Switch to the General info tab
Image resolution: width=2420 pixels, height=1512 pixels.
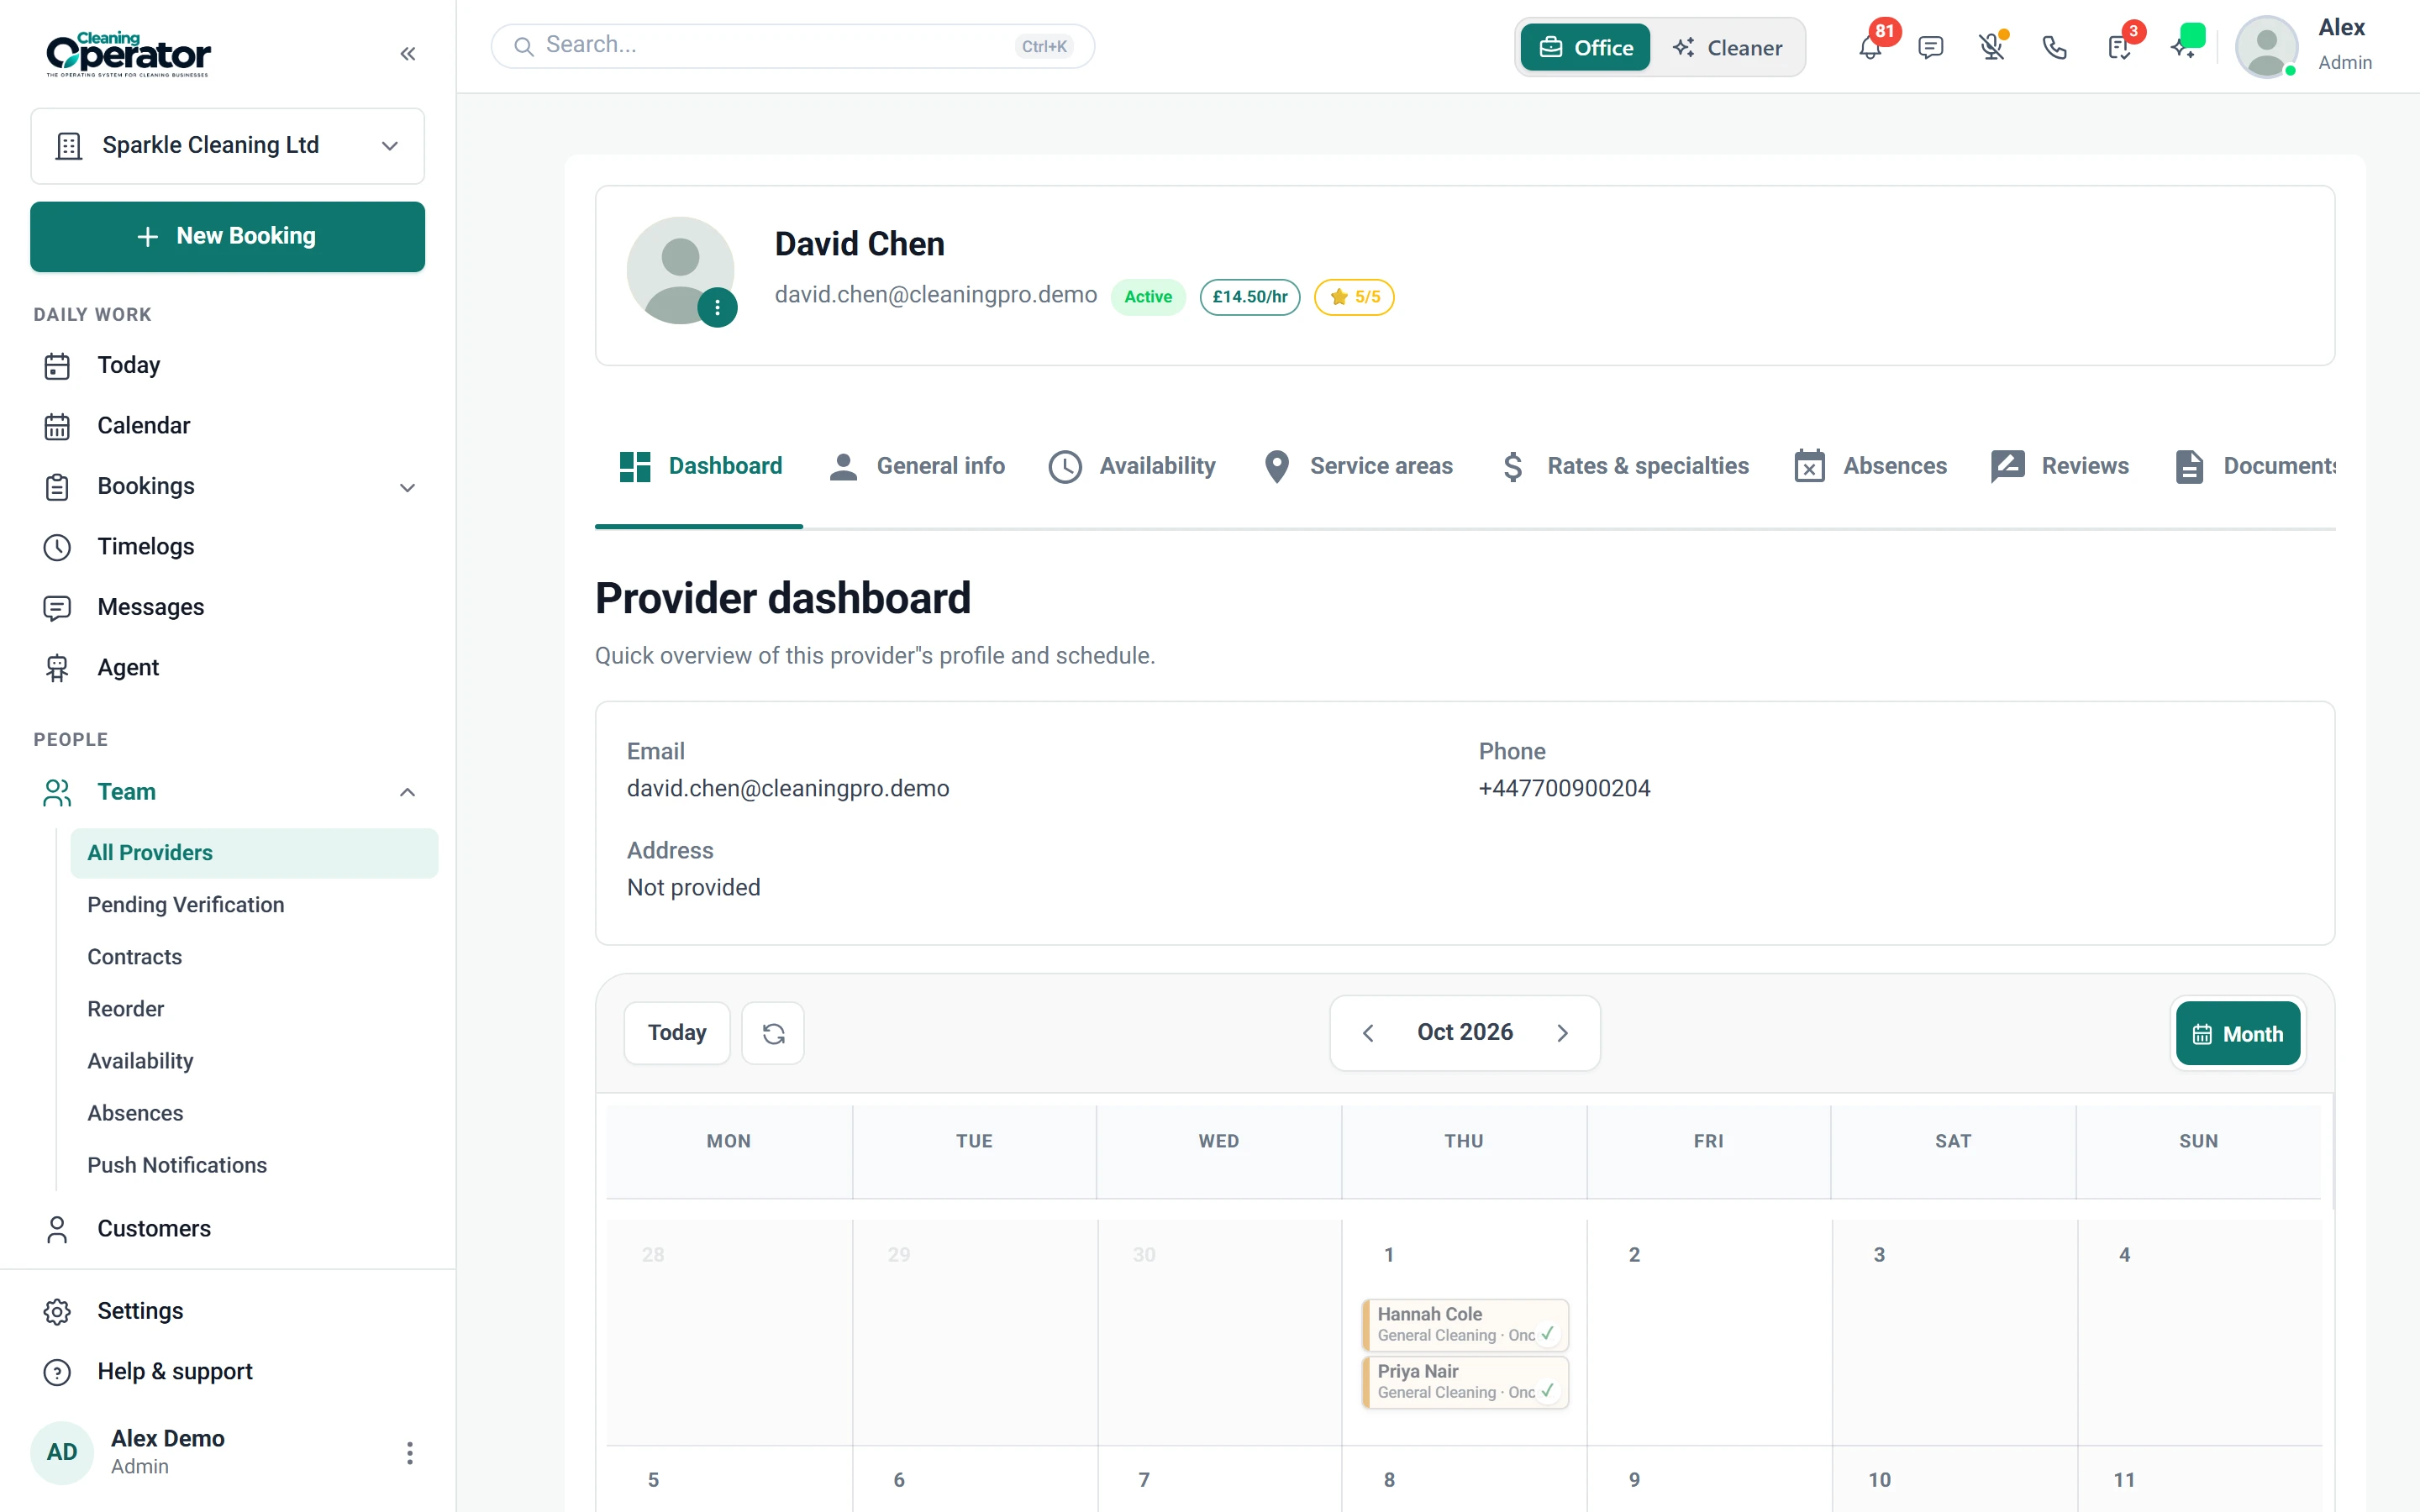pos(917,466)
